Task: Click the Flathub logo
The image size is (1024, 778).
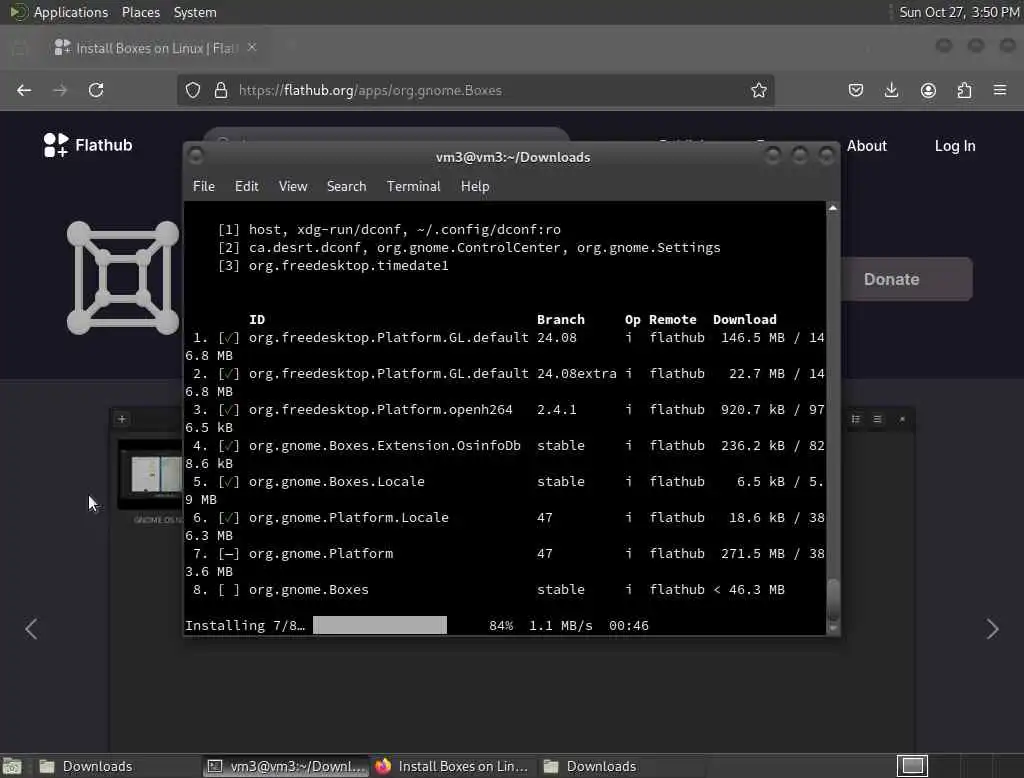Action: (x=88, y=145)
